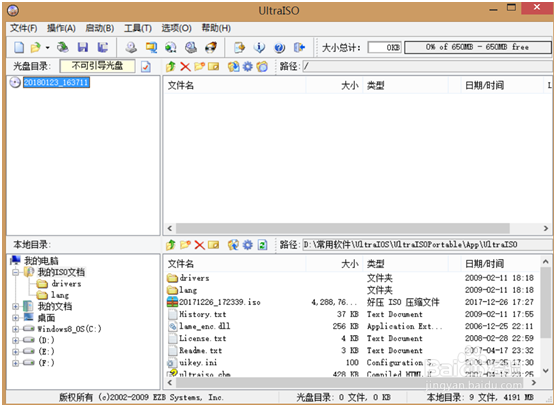
Task: Click the blue Help question mark icon
Action: point(279,47)
